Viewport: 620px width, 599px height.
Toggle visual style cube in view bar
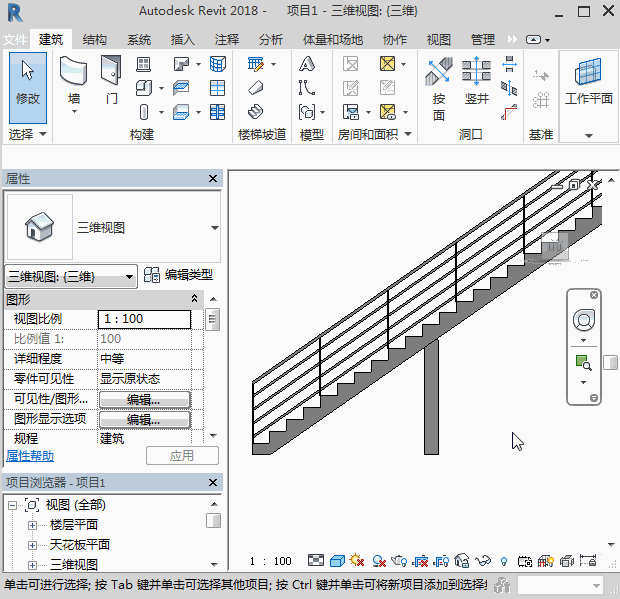pyautogui.click(x=337, y=561)
